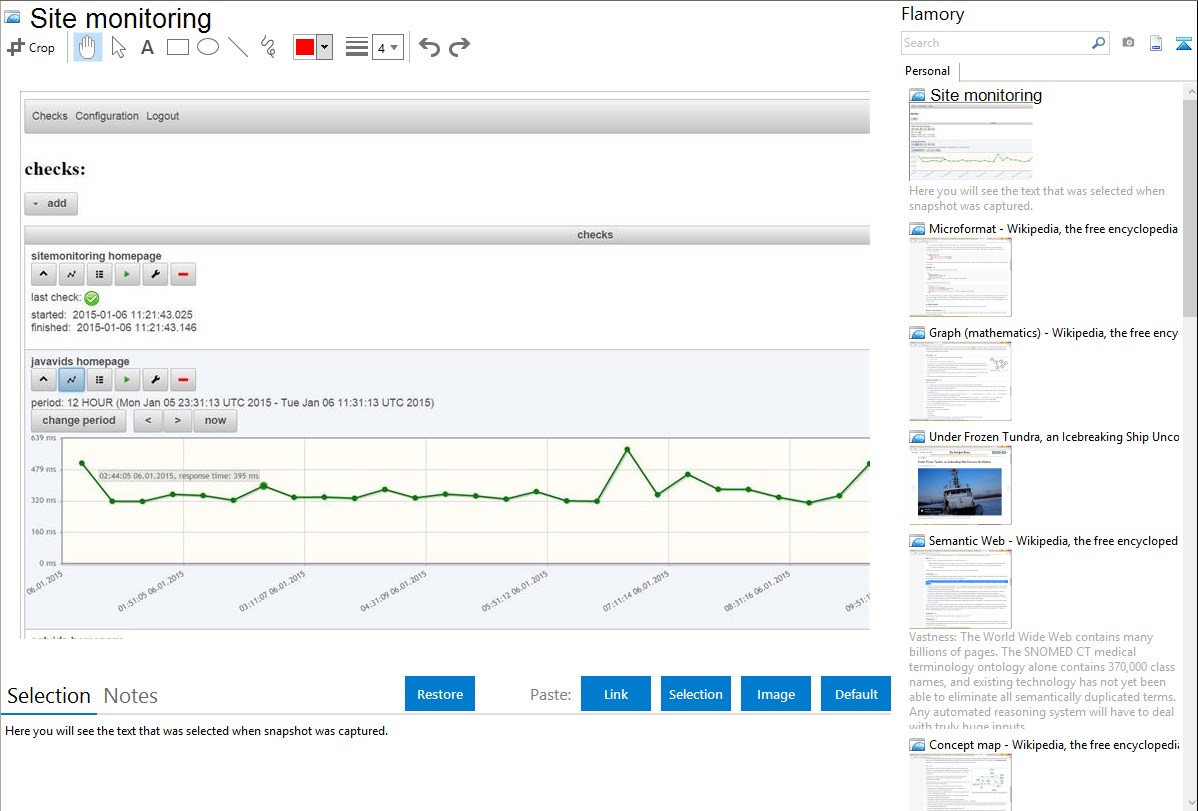This screenshot has height=811, width=1198.
Task: Select the Crop tool
Action: click(31, 47)
